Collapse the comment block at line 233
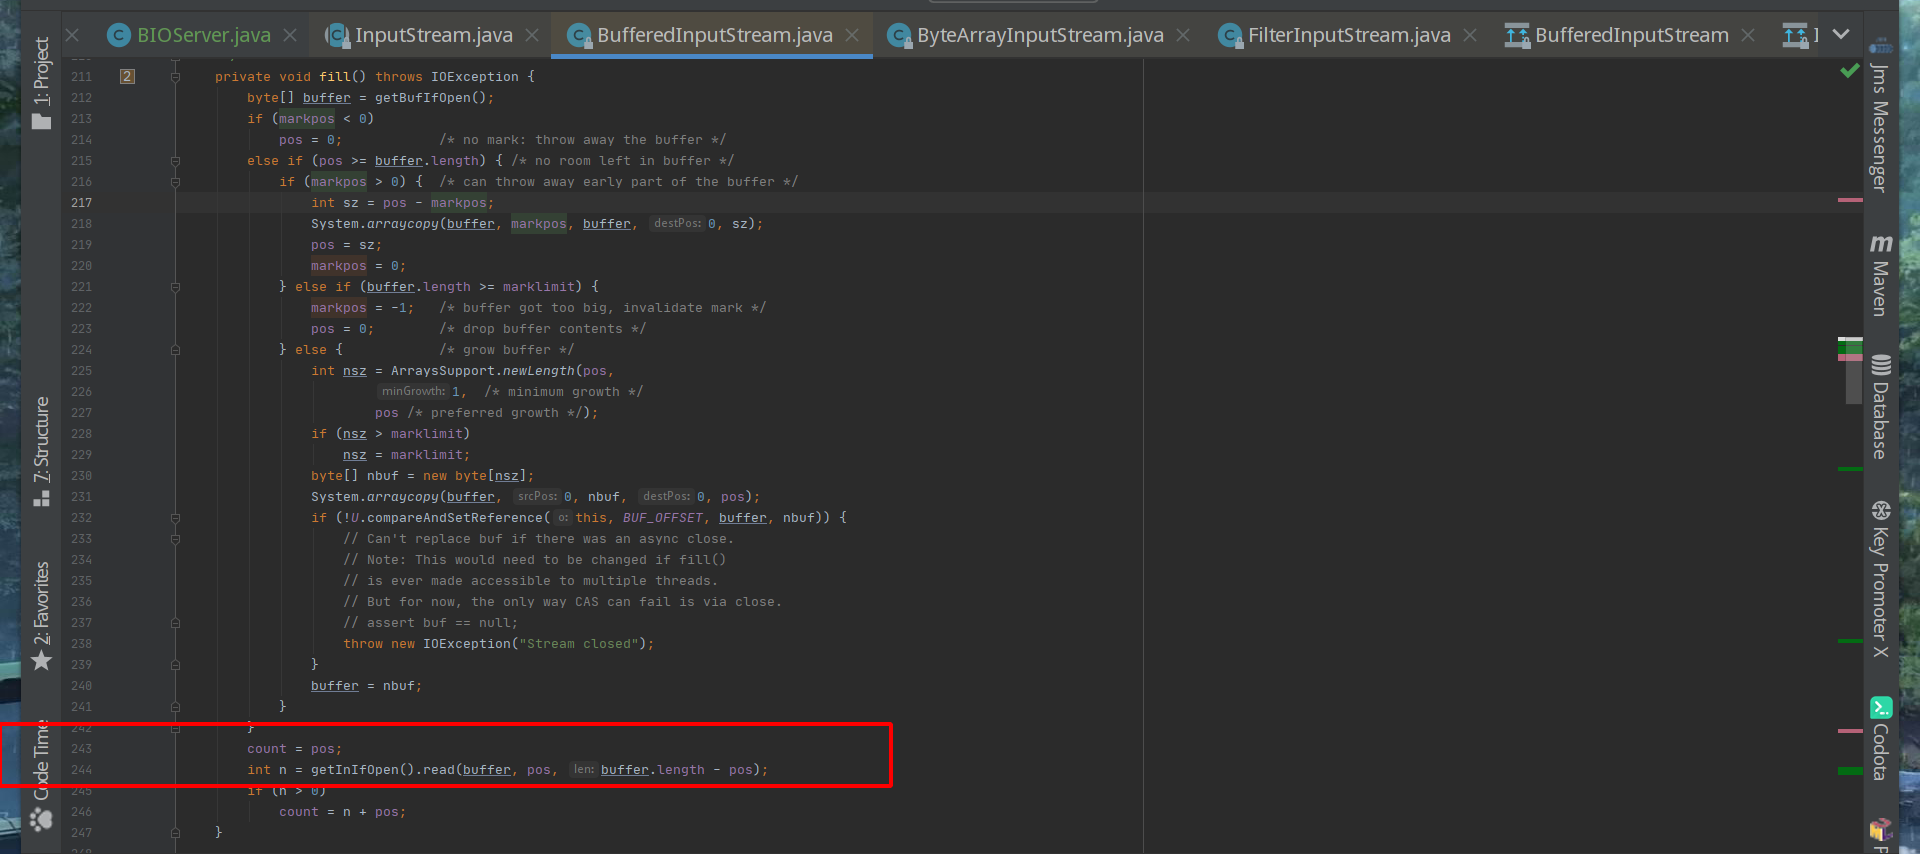Image resolution: width=1920 pixels, height=854 pixels. [175, 539]
